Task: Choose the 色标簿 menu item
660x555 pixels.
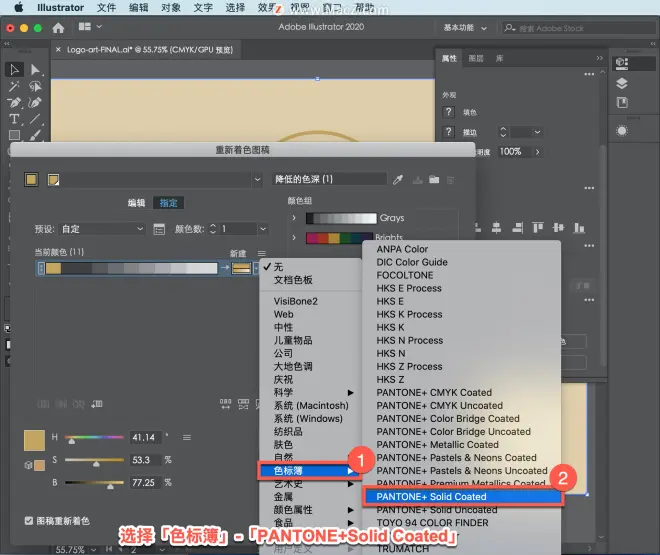Action: (x=309, y=471)
